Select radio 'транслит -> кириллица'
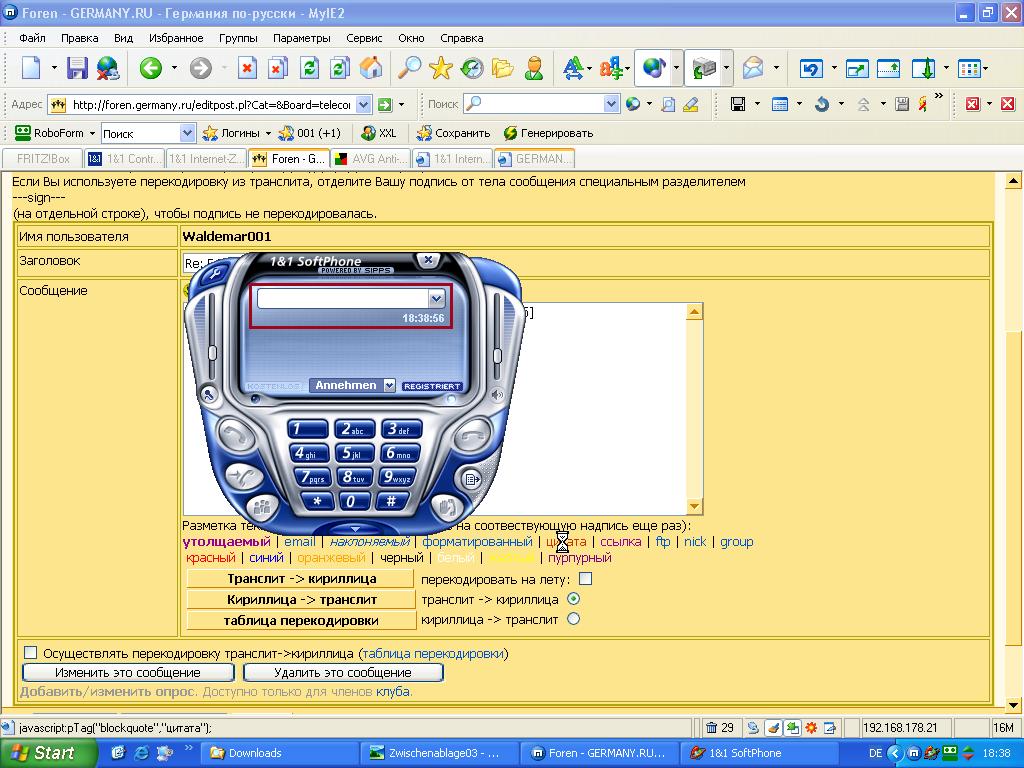The image size is (1024, 768). (x=573, y=599)
